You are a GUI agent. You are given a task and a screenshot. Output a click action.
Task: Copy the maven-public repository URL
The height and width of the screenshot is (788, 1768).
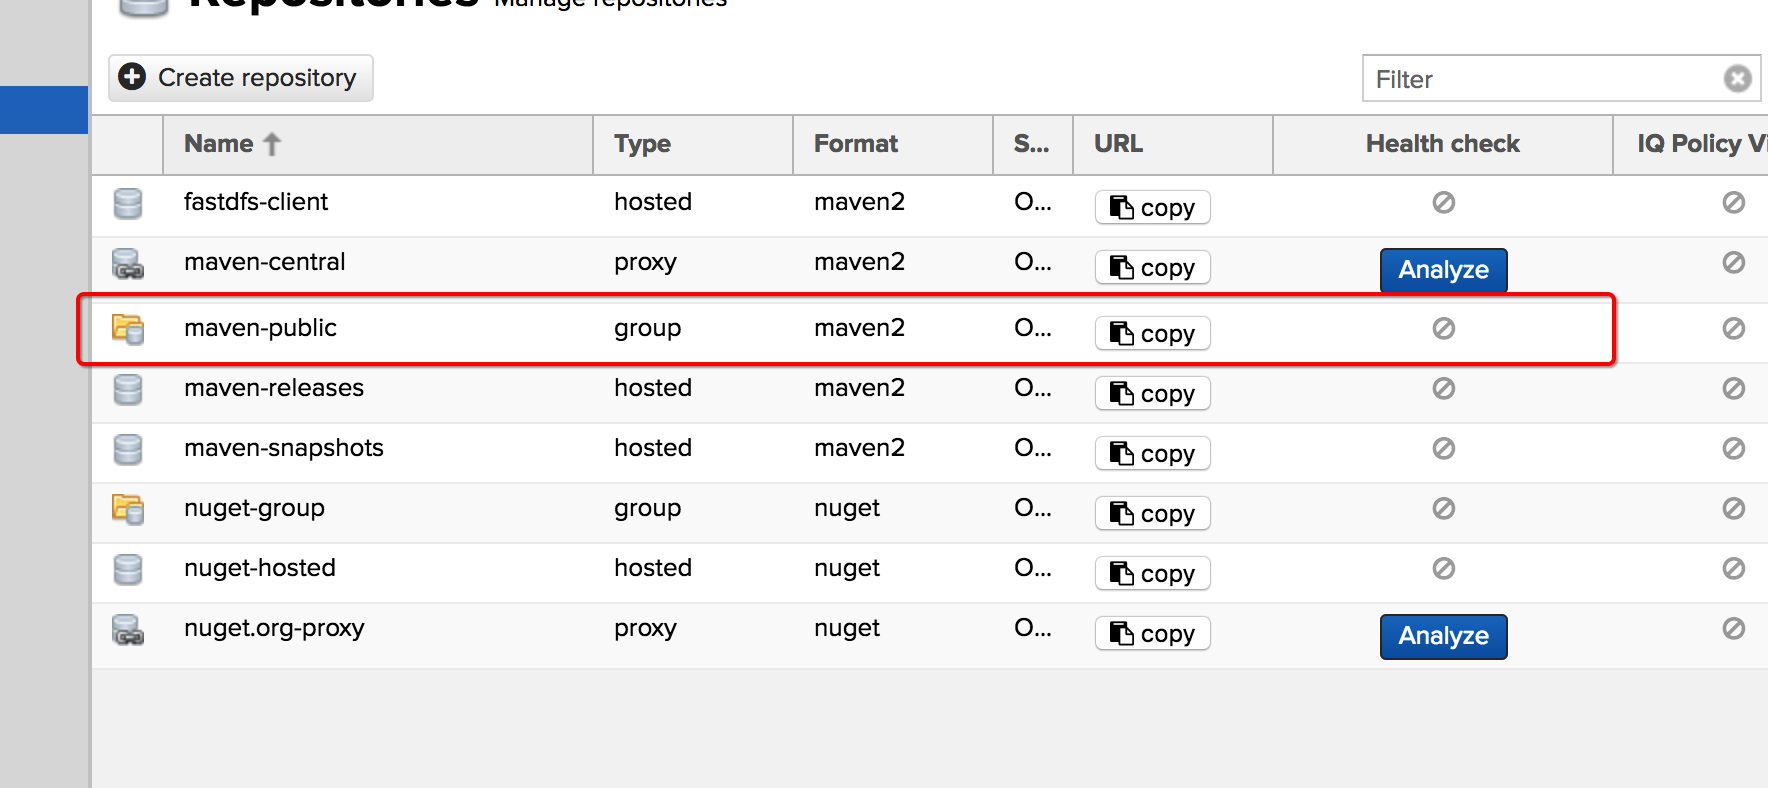point(1152,334)
